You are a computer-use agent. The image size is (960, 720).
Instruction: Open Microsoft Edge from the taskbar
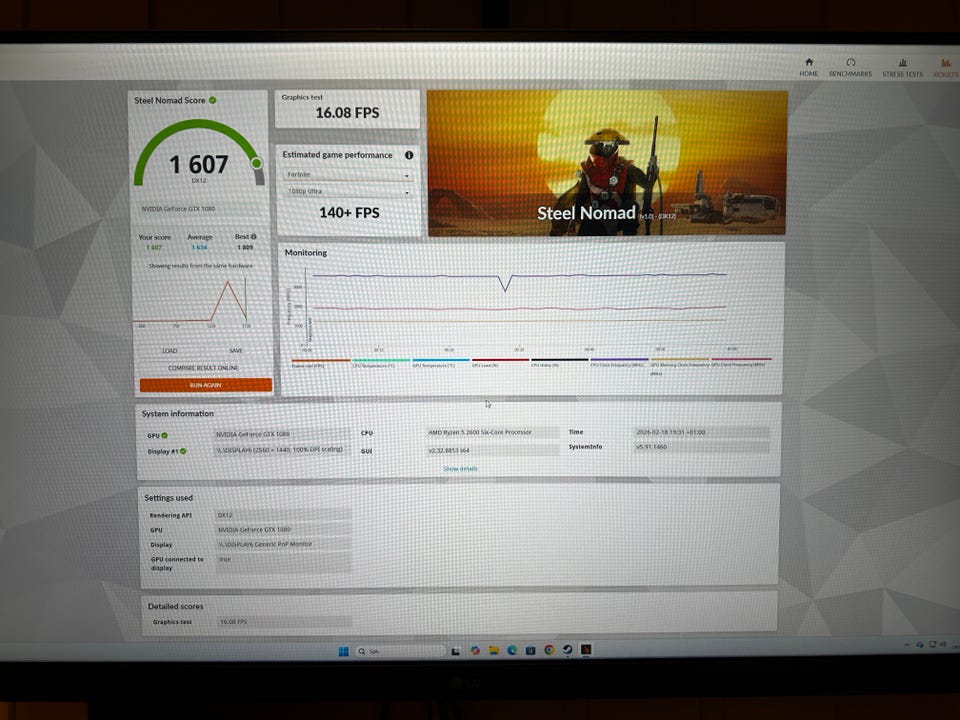tap(512, 650)
